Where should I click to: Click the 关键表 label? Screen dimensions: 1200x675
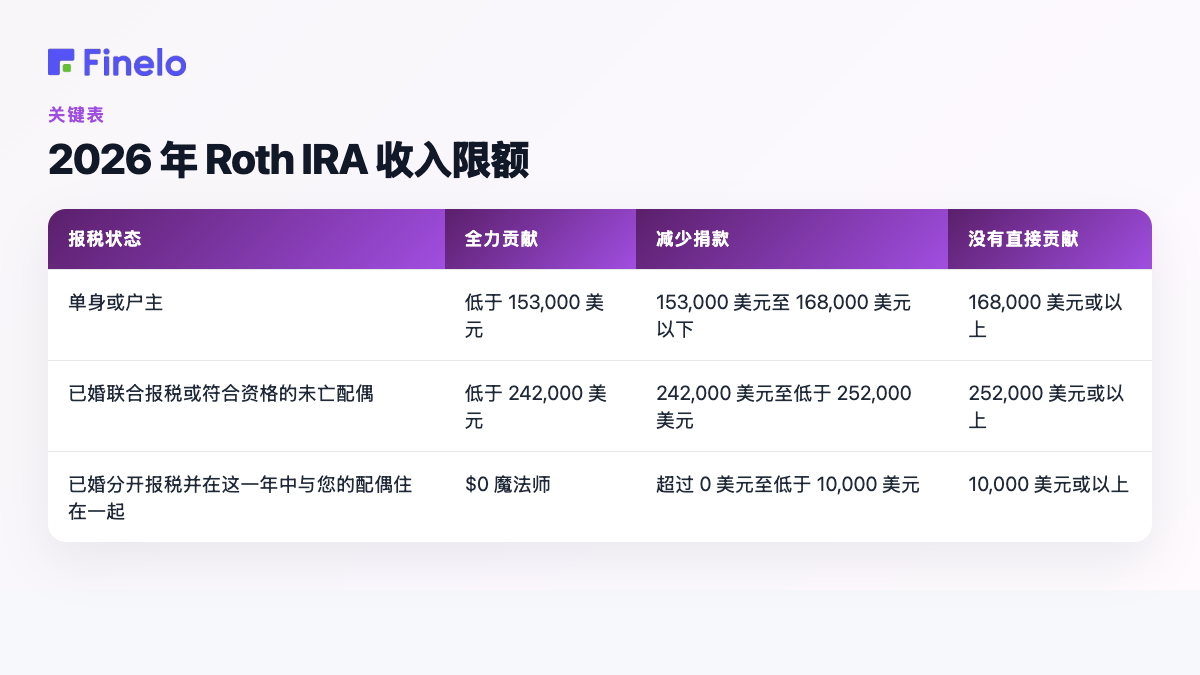76,115
